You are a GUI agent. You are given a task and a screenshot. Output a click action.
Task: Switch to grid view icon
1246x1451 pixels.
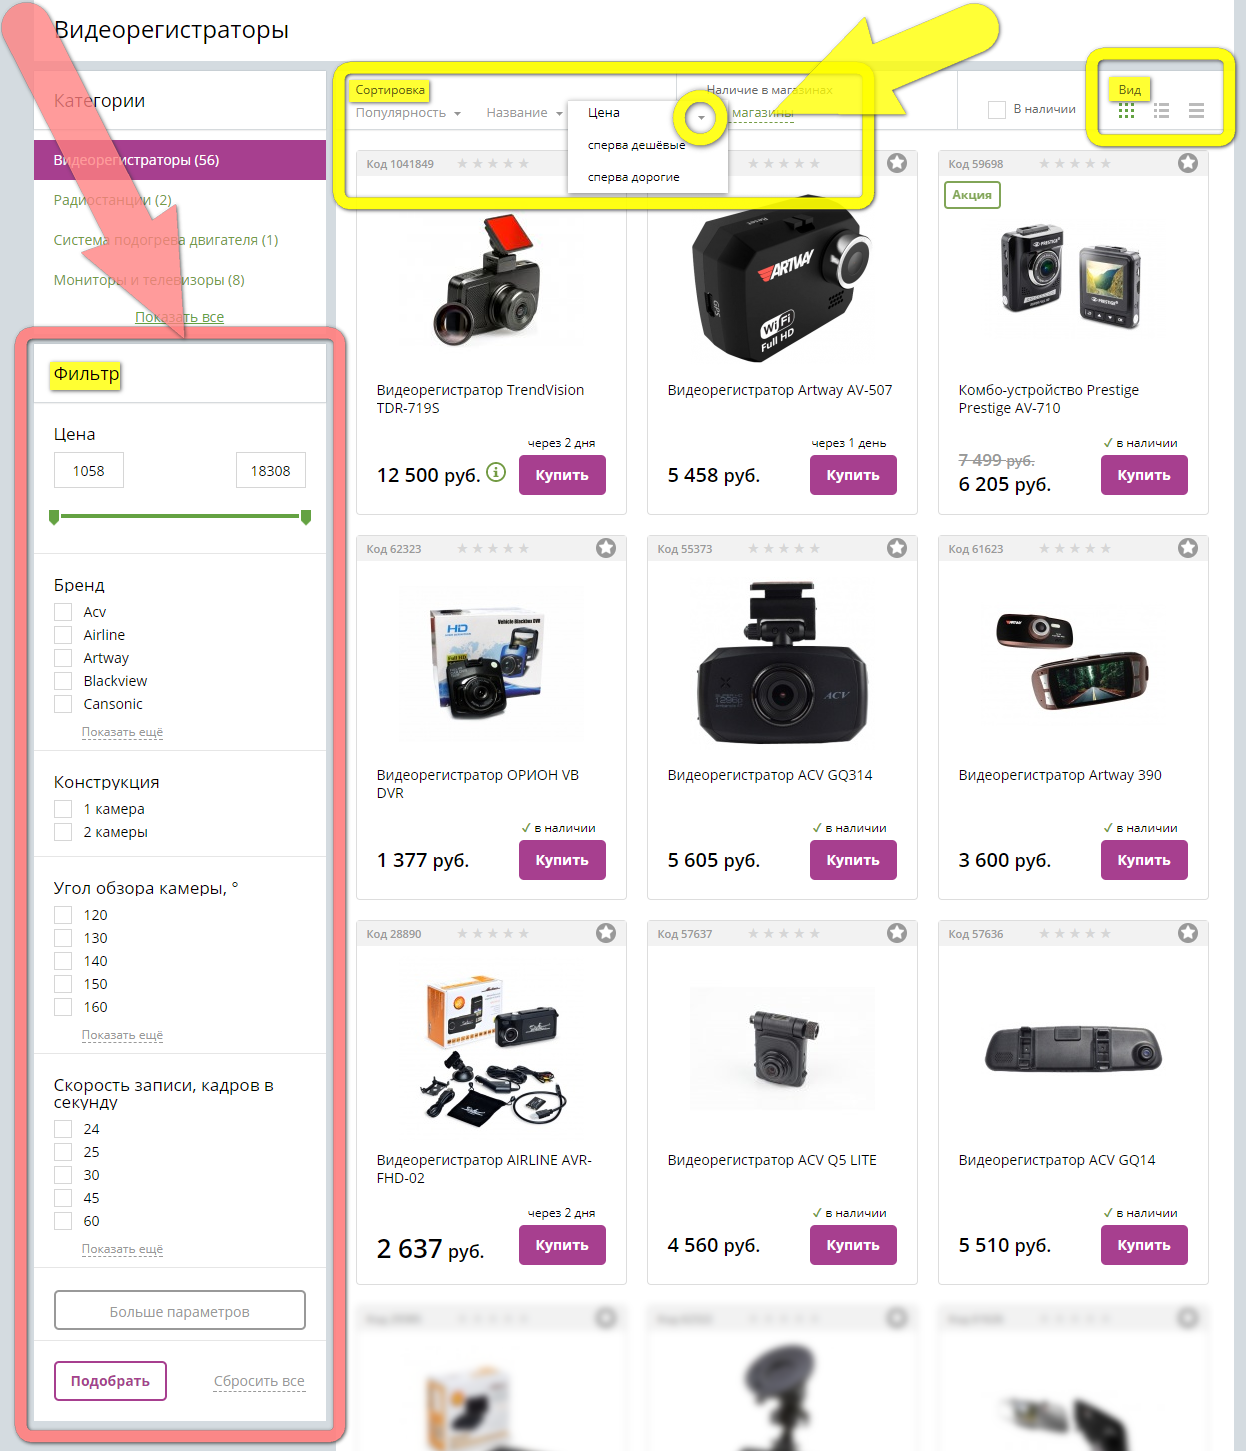pyautogui.click(x=1126, y=111)
